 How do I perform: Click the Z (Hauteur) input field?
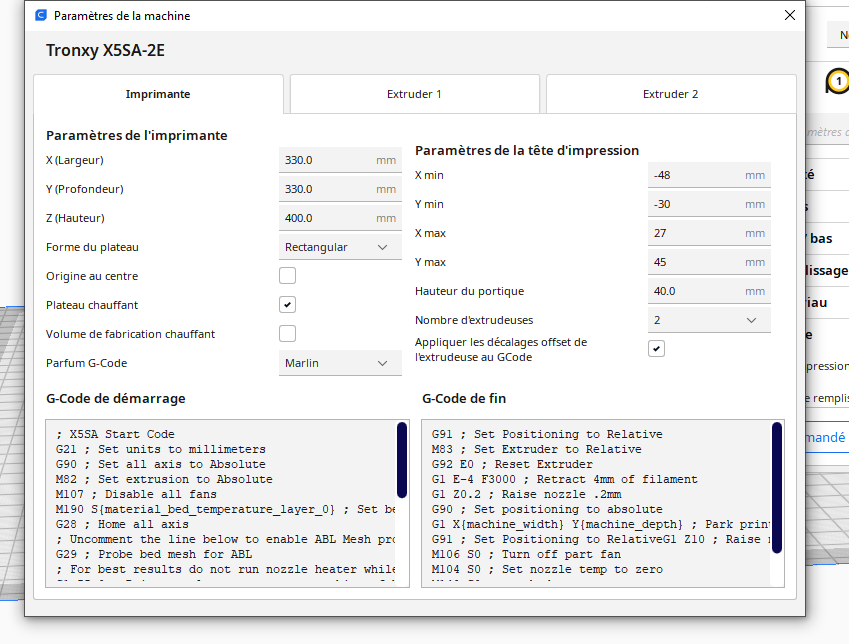tap(340, 218)
